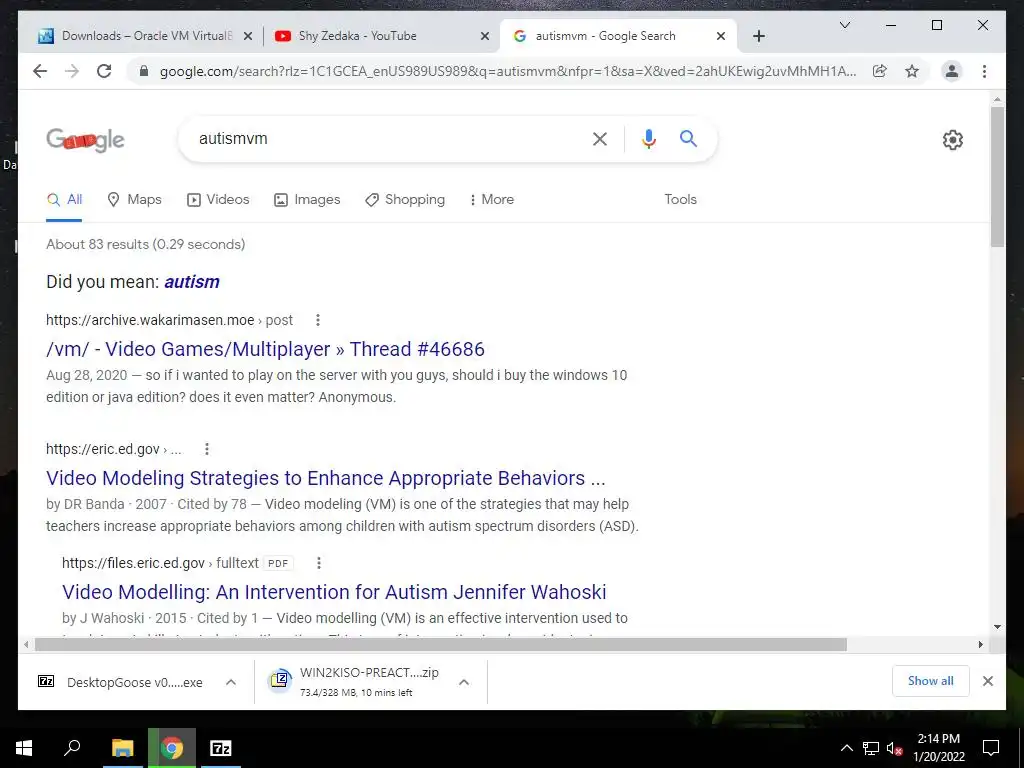Open Video Modeling Strategies result
The image size is (1024, 768).
[x=325, y=478]
